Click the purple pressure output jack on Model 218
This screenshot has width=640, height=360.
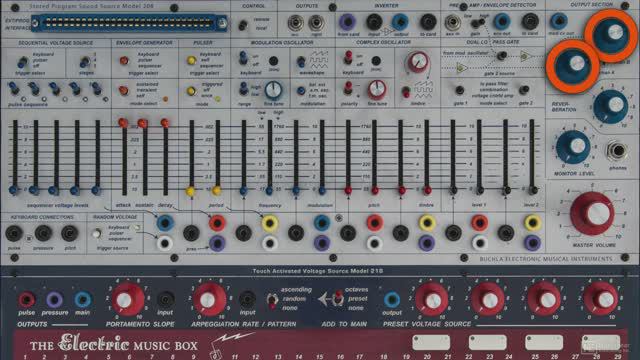(x=54, y=300)
